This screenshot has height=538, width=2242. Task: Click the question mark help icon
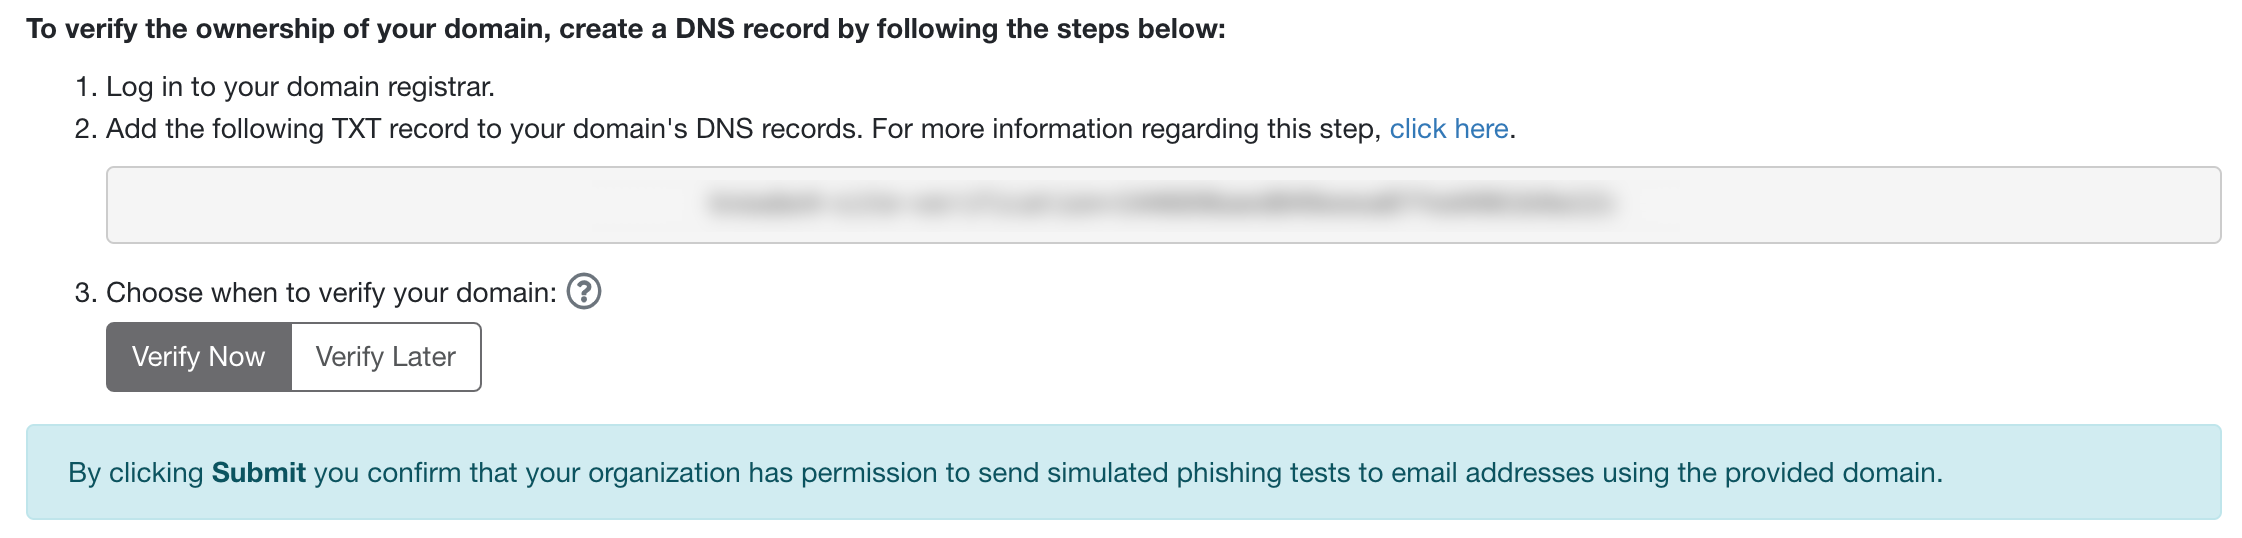(584, 292)
